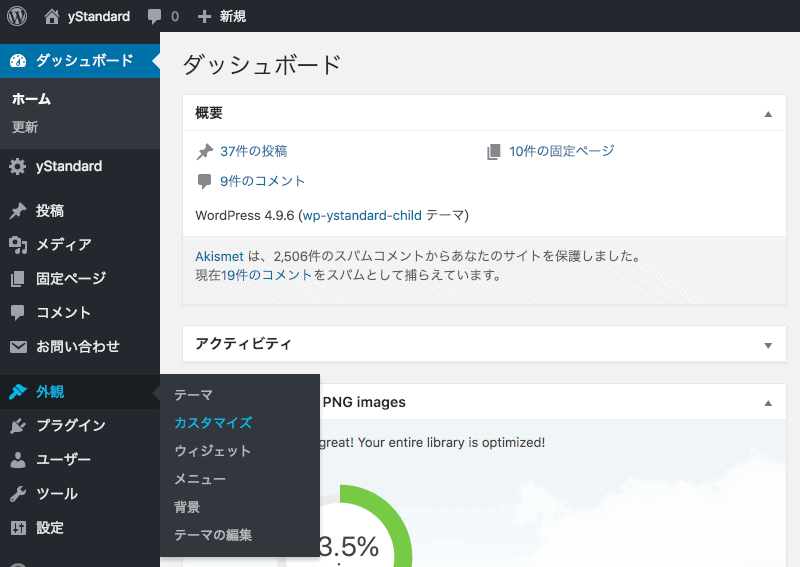Open the 9件のコメント link

262,181
